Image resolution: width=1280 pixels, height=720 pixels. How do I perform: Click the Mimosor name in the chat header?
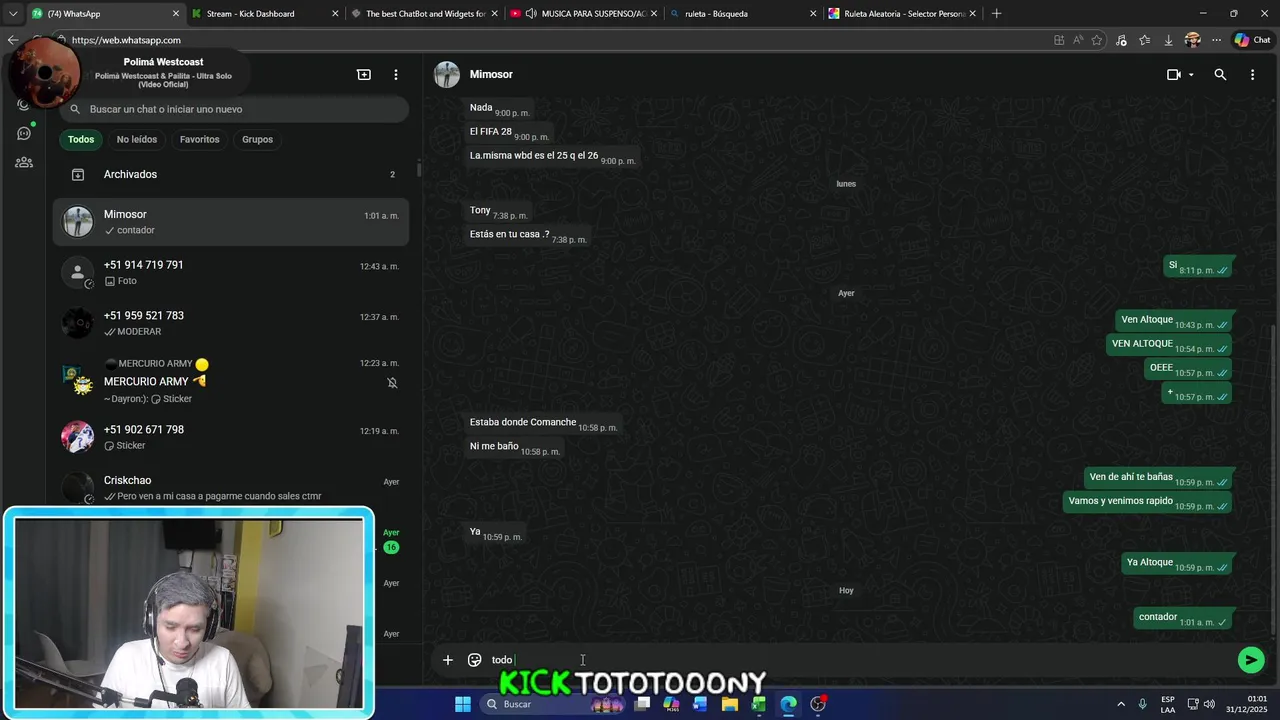[x=491, y=75]
